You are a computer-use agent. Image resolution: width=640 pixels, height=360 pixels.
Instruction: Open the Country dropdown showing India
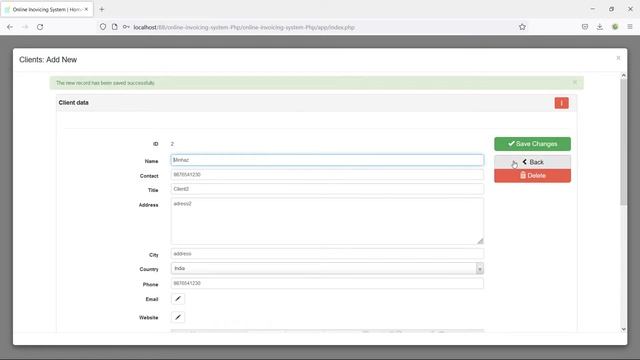327,268
